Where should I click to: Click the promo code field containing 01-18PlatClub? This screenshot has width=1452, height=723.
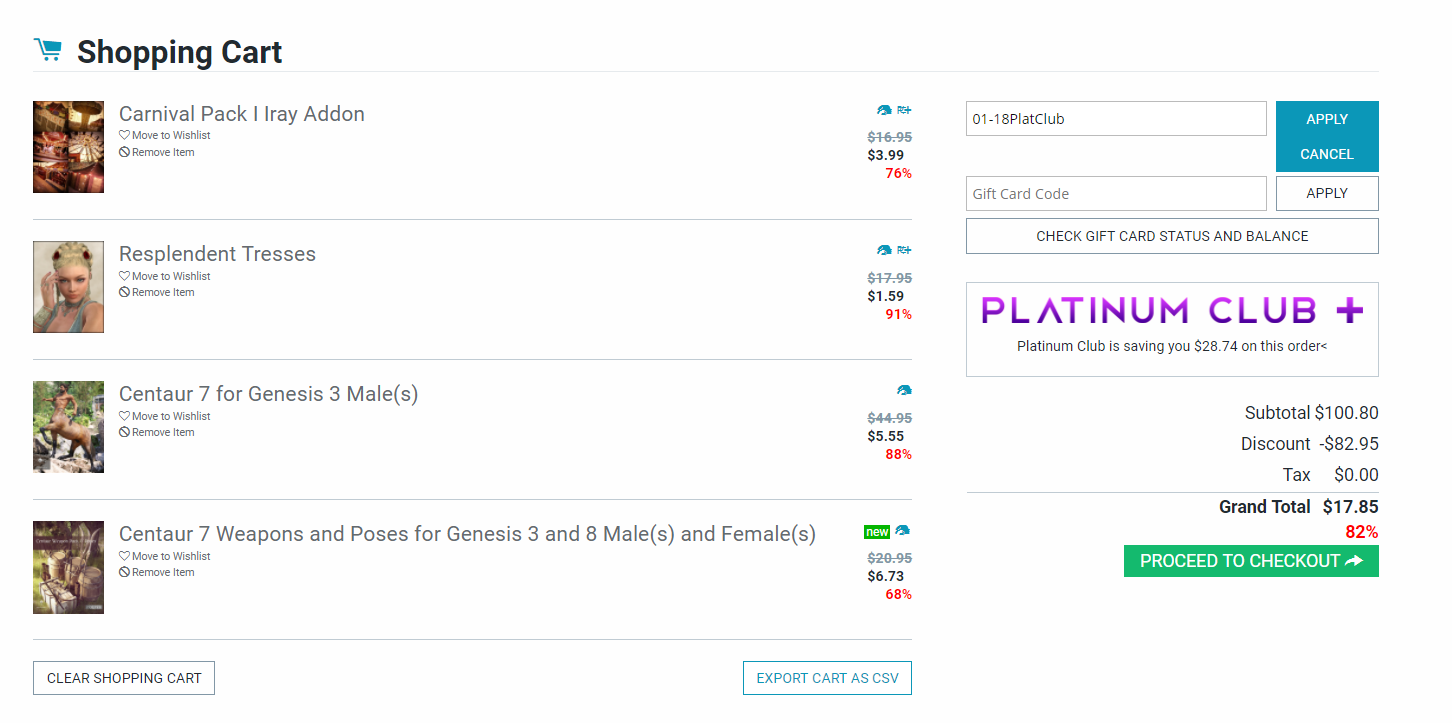point(1116,119)
